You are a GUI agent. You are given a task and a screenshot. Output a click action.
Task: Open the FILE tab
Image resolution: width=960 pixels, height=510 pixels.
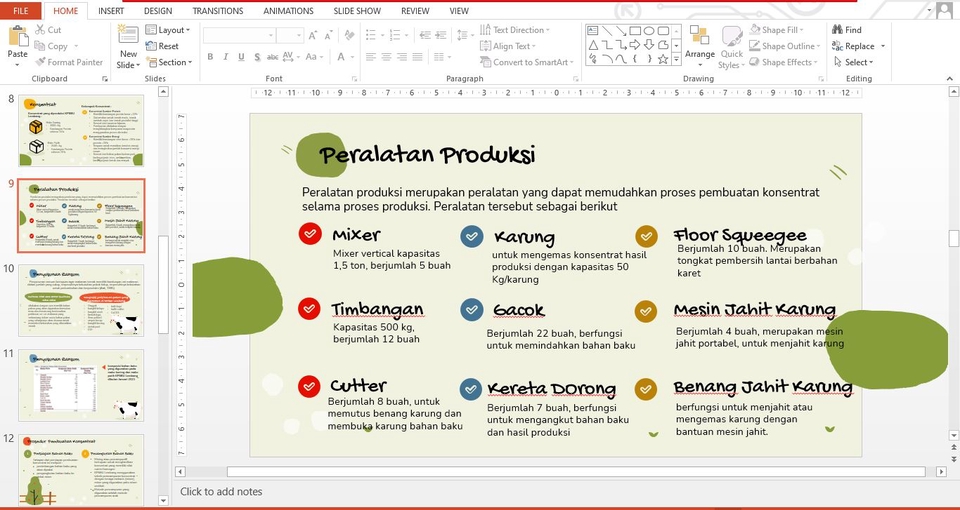click(21, 10)
